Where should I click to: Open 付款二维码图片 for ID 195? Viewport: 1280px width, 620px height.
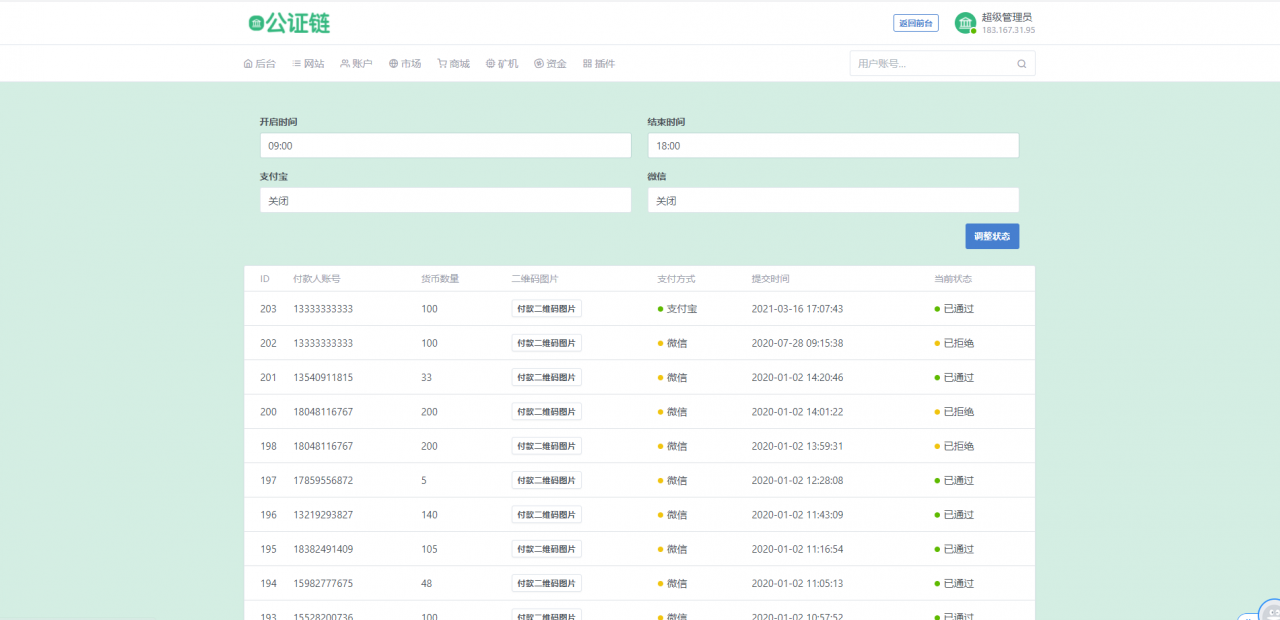pyautogui.click(x=546, y=549)
